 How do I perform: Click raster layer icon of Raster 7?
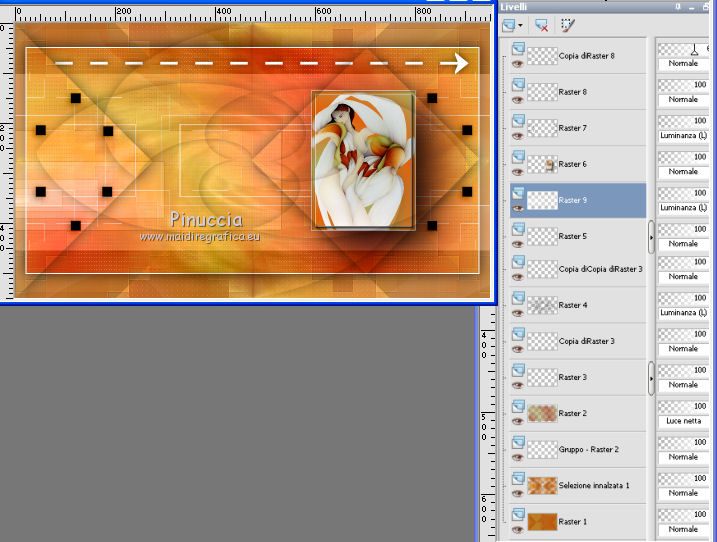[518, 120]
